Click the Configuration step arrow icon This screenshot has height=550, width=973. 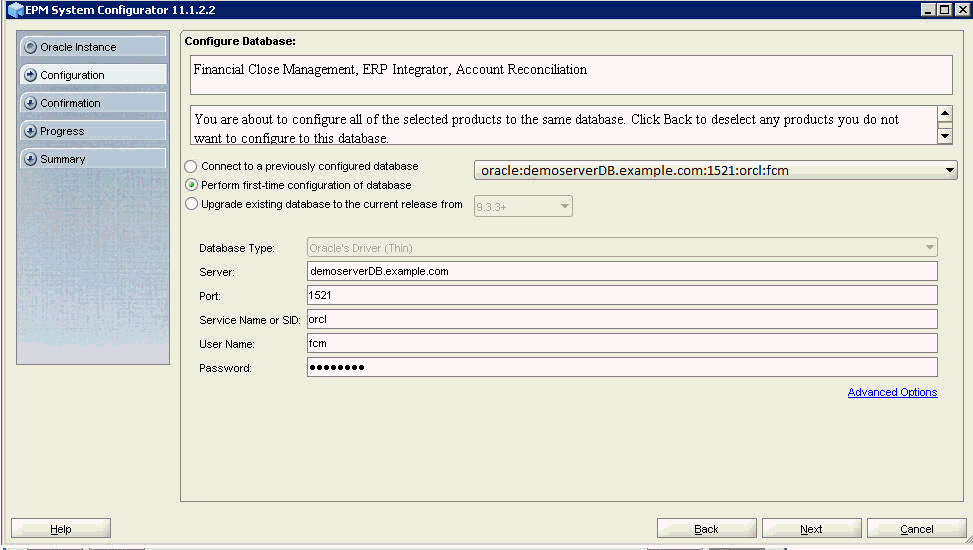[30, 75]
